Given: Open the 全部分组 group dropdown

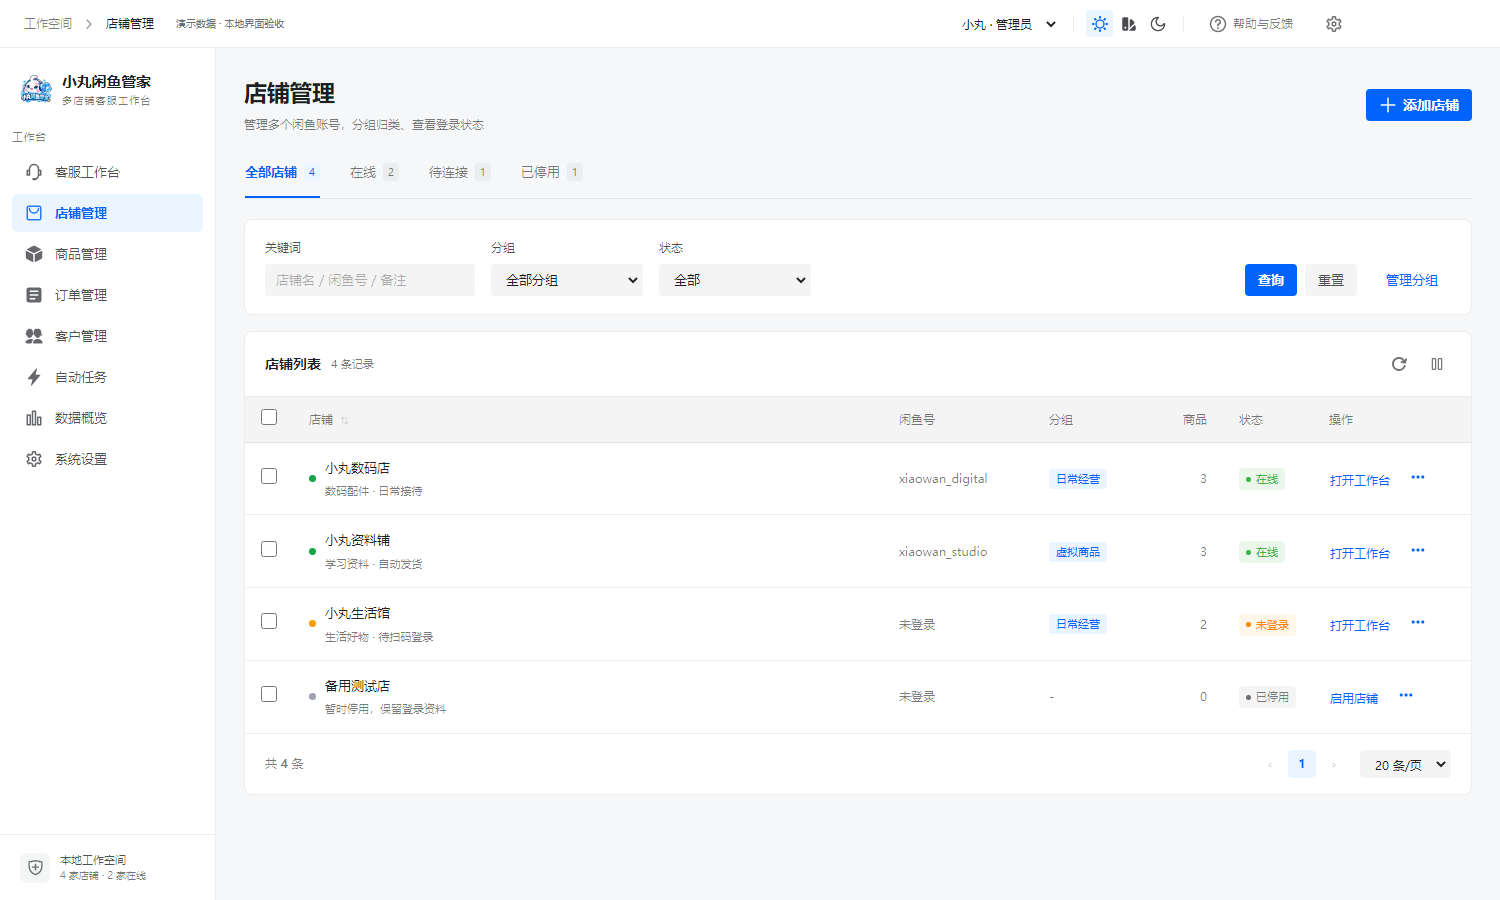Looking at the screenshot, I should (567, 280).
